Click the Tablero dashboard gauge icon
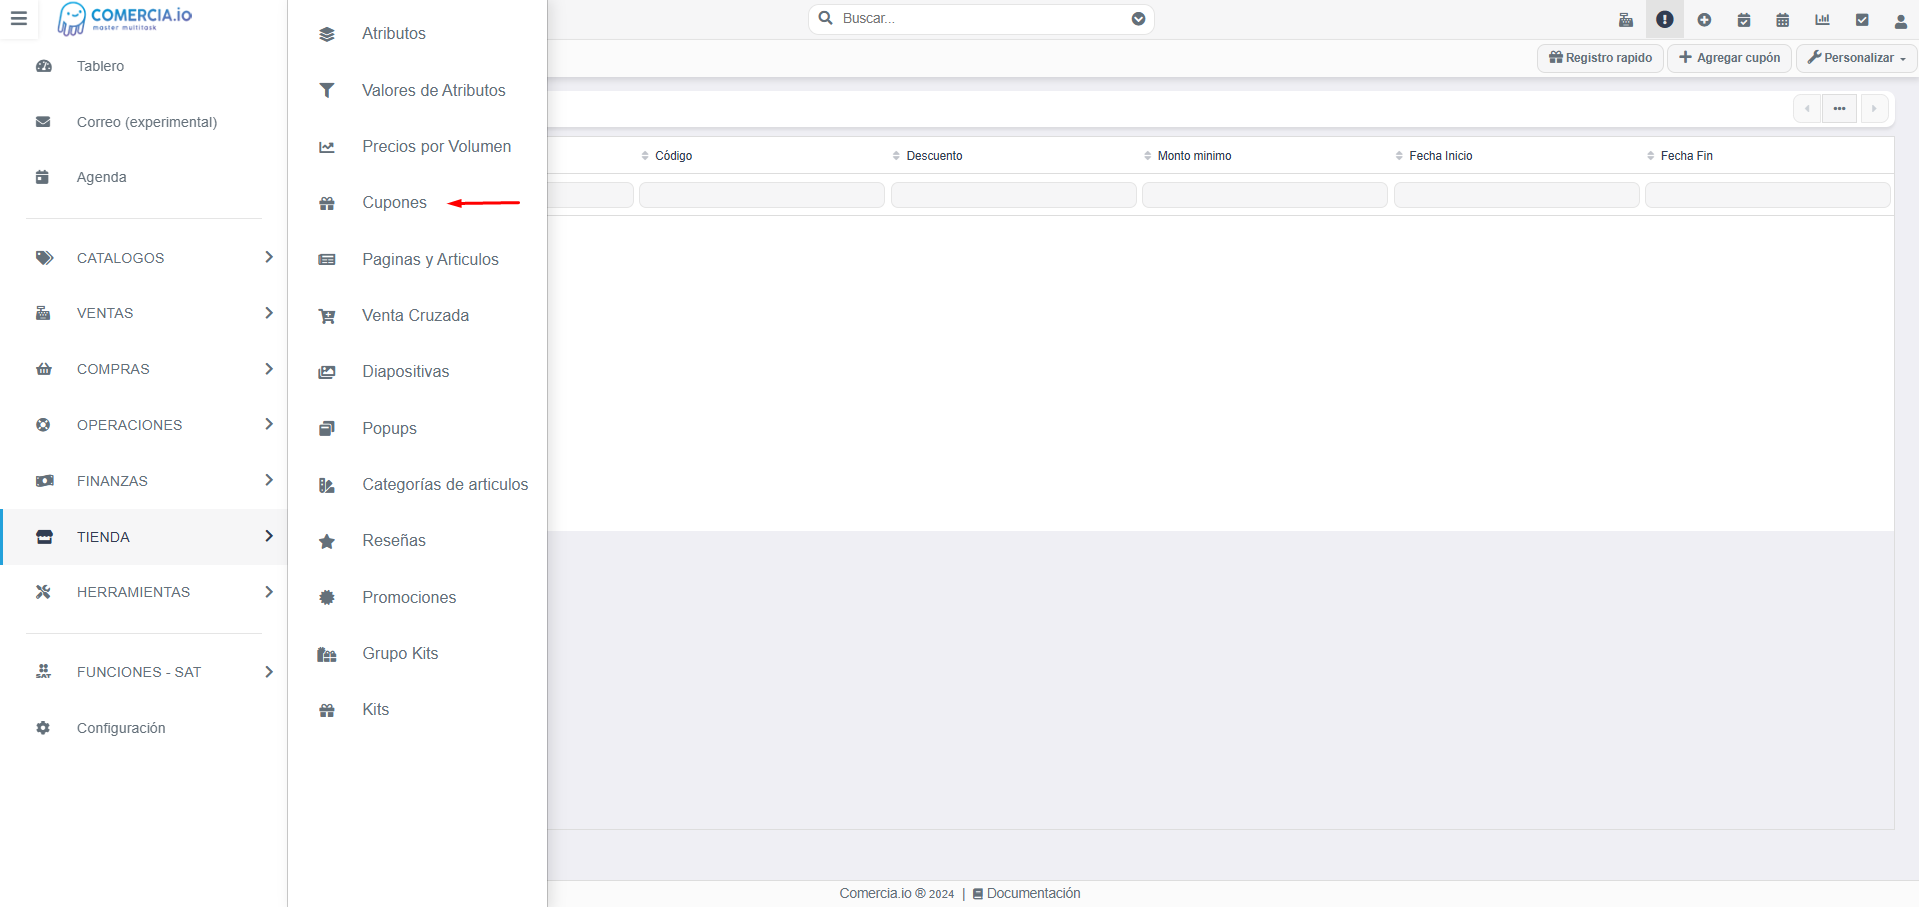Viewport: 1919px width, 907px height. (43, 66)
